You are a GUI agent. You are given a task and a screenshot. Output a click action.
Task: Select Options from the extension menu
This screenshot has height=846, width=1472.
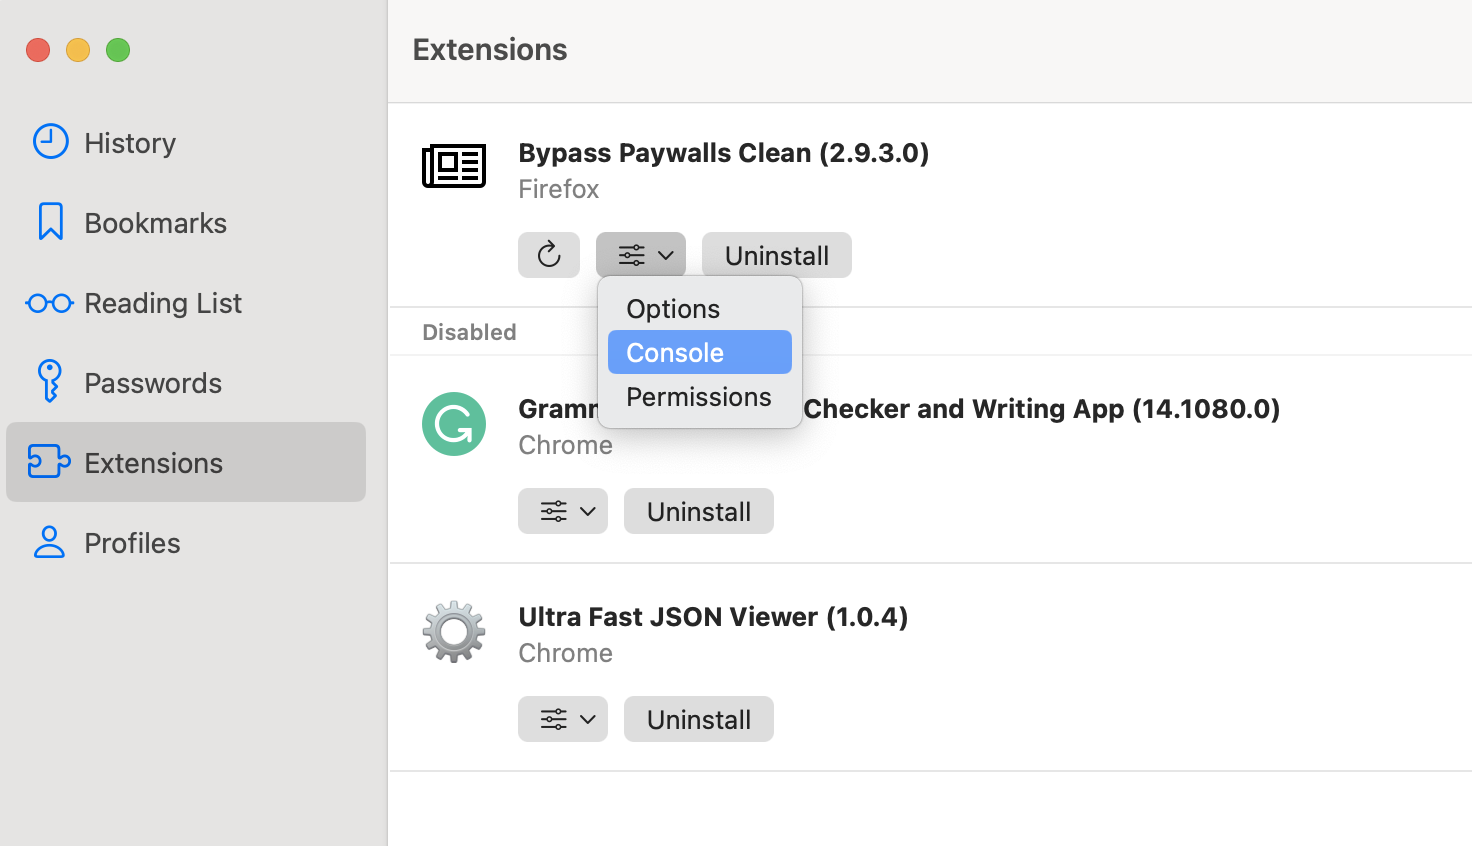672,308
